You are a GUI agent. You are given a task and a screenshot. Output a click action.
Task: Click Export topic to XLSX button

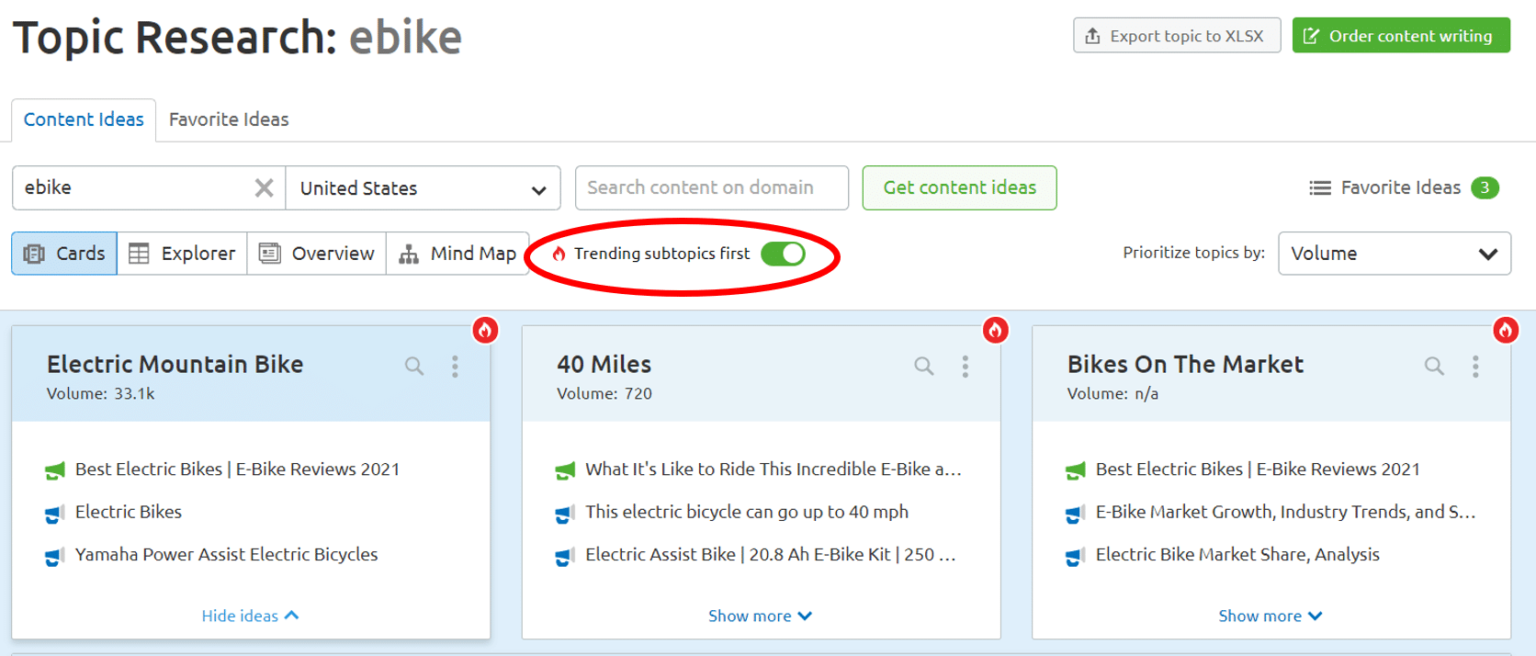pyautogui.click(x=1176, y=36)
